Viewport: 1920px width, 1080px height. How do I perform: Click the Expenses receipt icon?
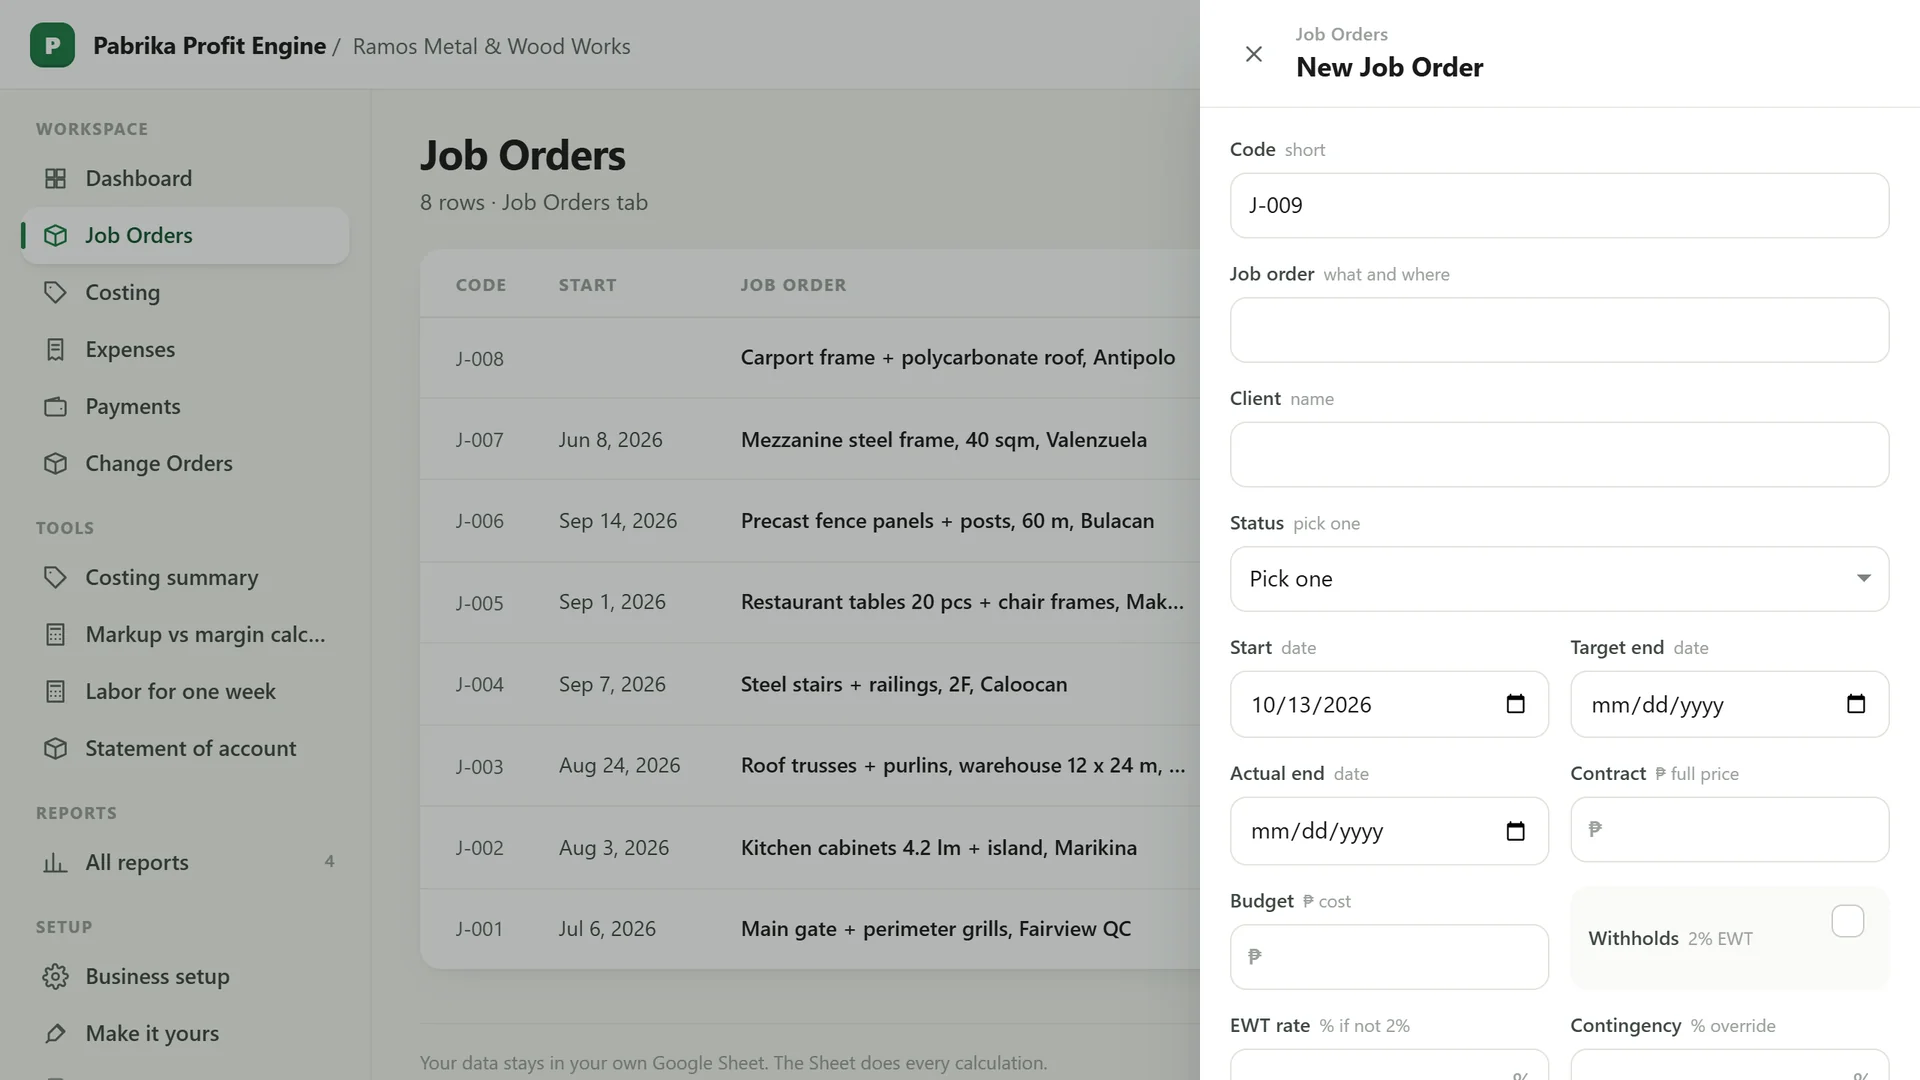click(56, 349)
